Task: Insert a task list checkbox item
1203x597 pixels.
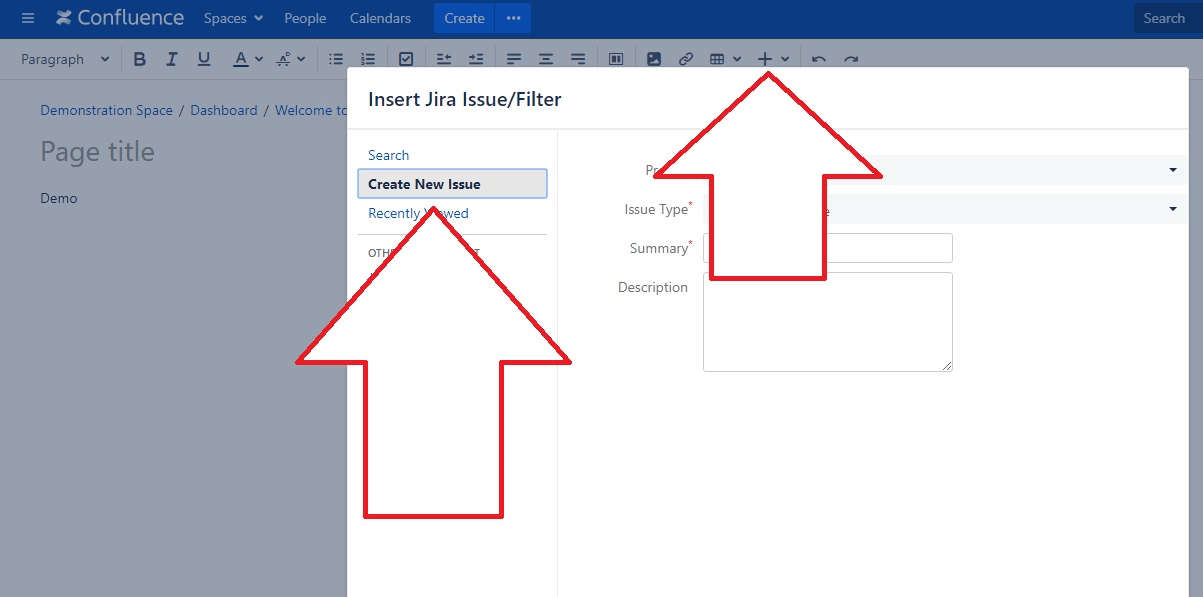Action: tap(405, 58)
